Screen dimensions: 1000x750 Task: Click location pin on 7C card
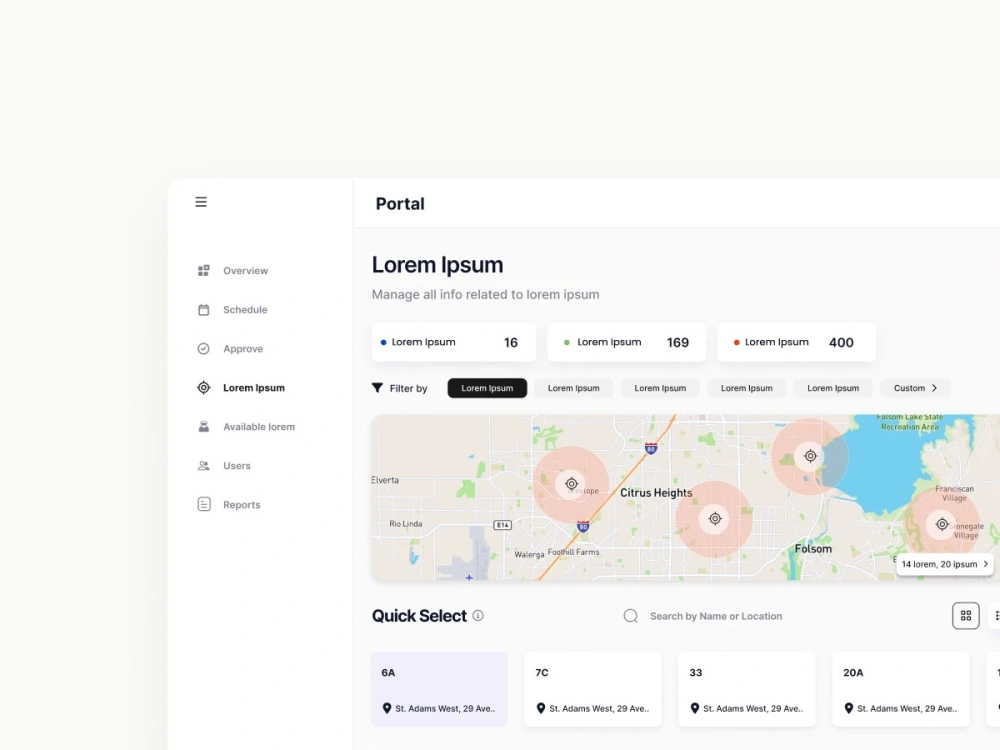(541, 708)
